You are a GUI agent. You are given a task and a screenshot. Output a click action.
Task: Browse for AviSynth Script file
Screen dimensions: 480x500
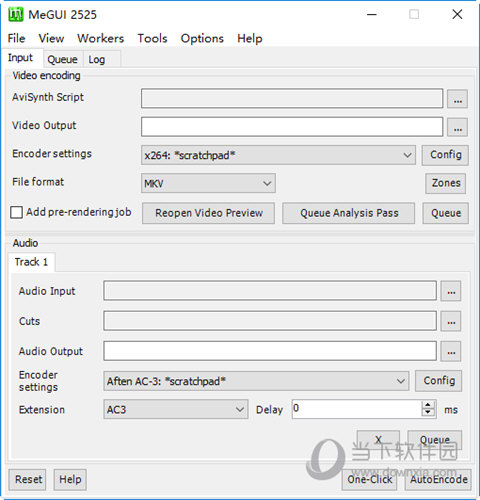point(457,99)
